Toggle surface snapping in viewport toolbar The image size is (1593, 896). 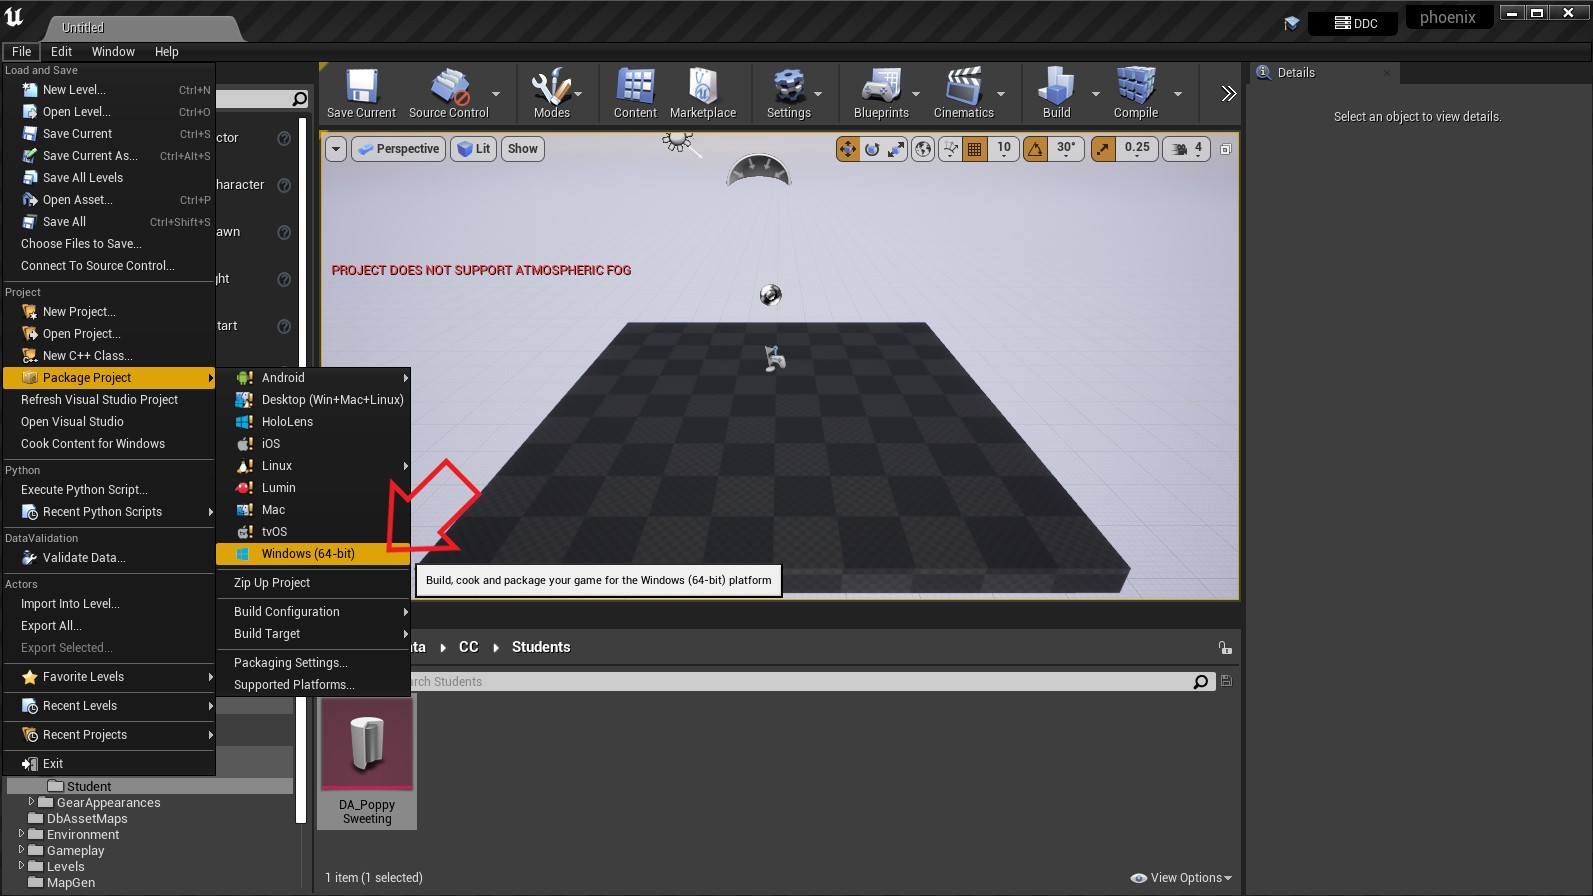(950, 149)
